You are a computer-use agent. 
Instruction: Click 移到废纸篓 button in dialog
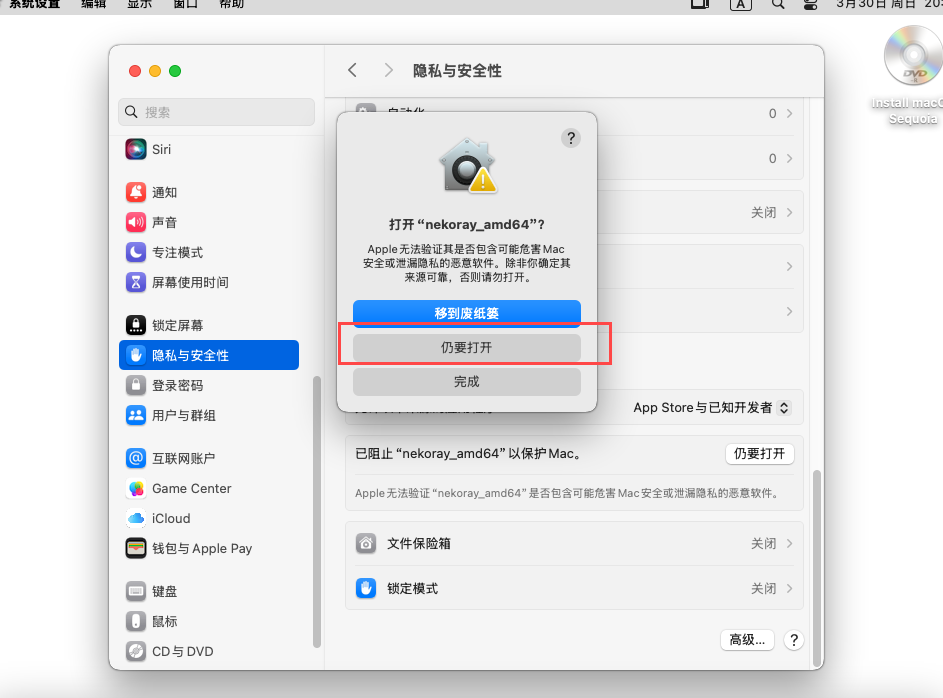[467, 313]
